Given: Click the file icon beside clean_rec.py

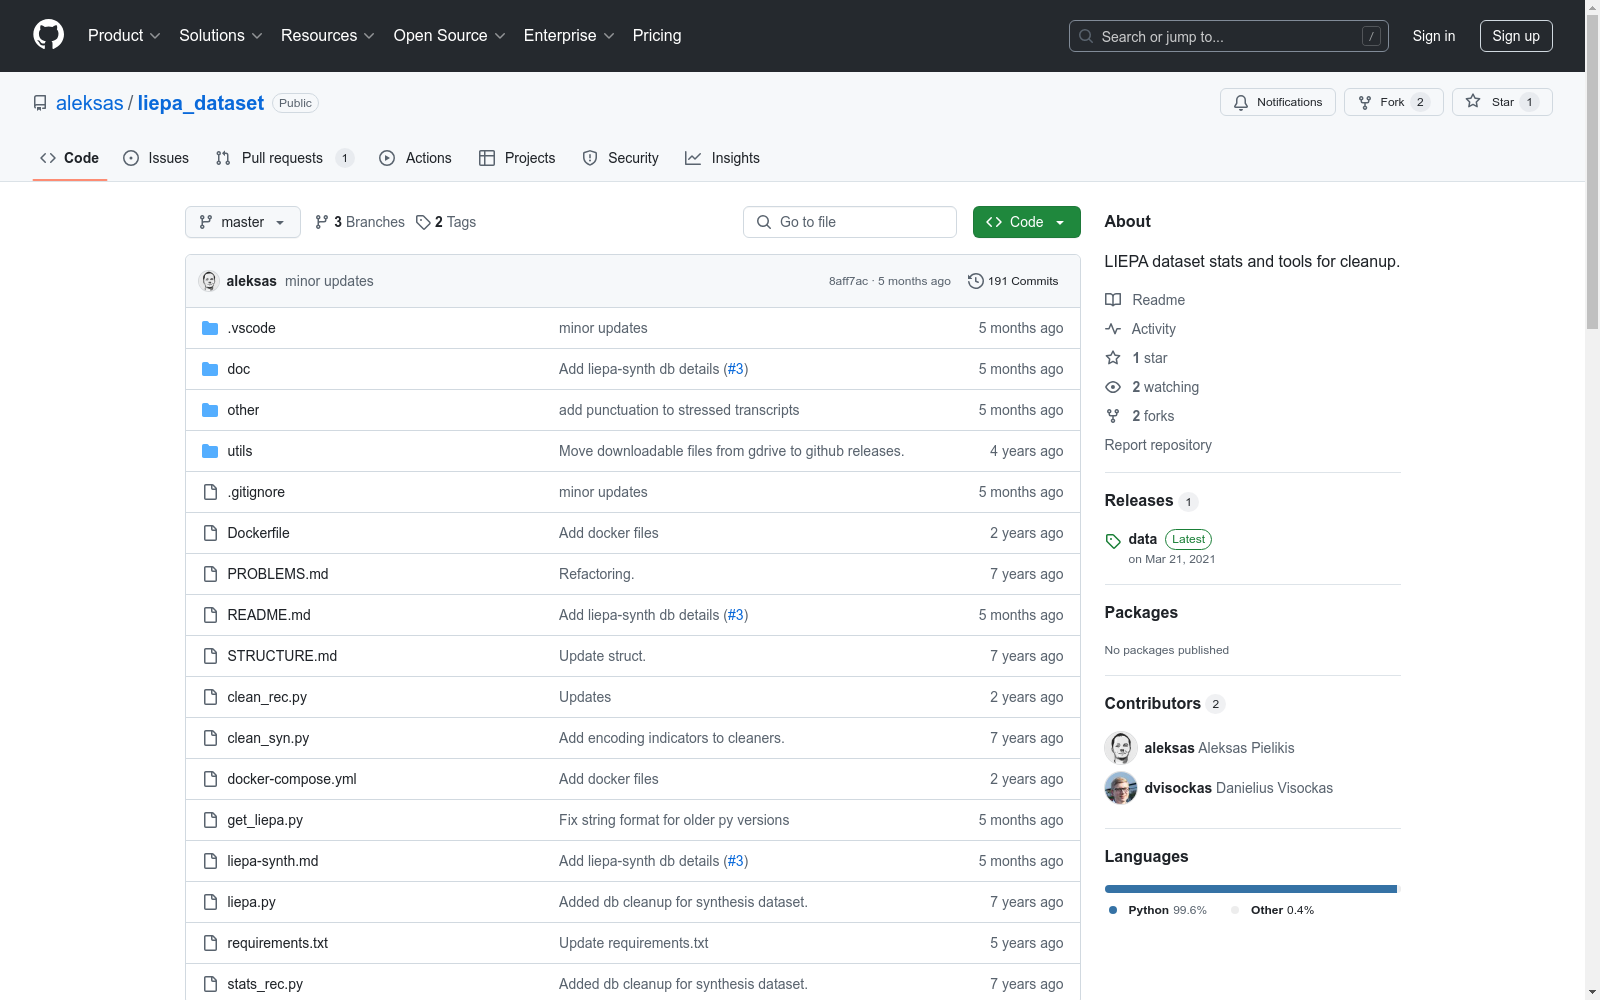Looking at the screenshot, I should pyautogui.click(x=210, y=697).
